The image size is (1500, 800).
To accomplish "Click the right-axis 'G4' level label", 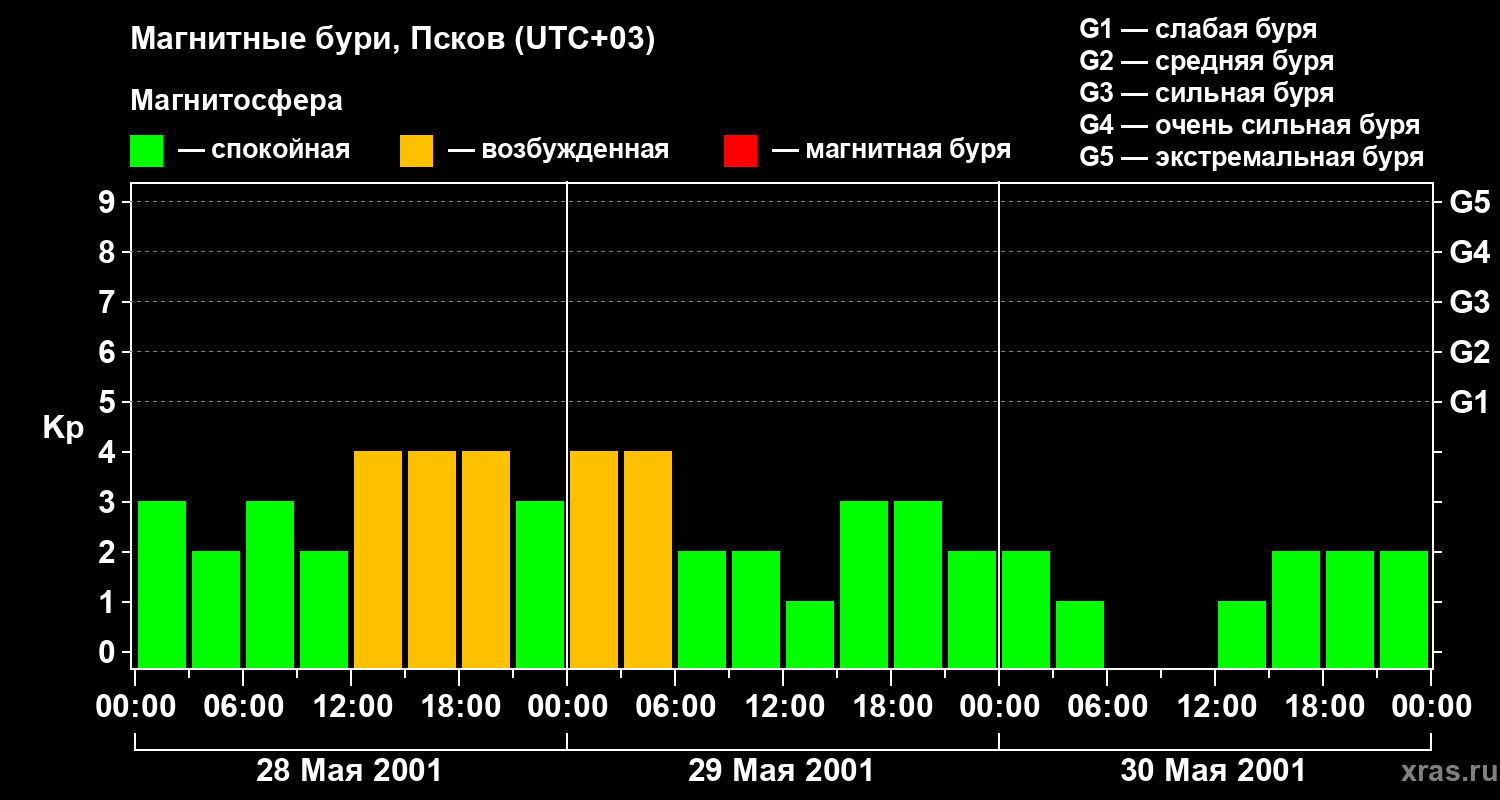I will 1469,252.
